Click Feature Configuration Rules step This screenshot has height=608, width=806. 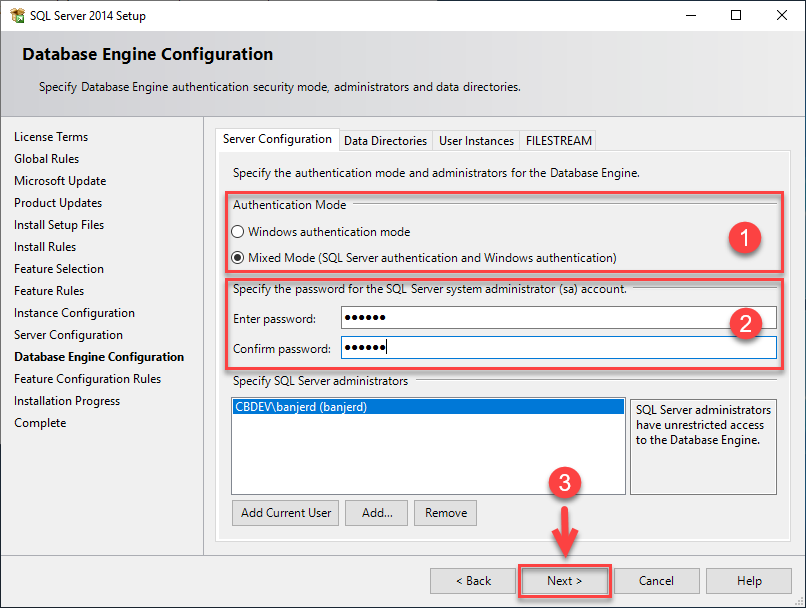[87, 379]
